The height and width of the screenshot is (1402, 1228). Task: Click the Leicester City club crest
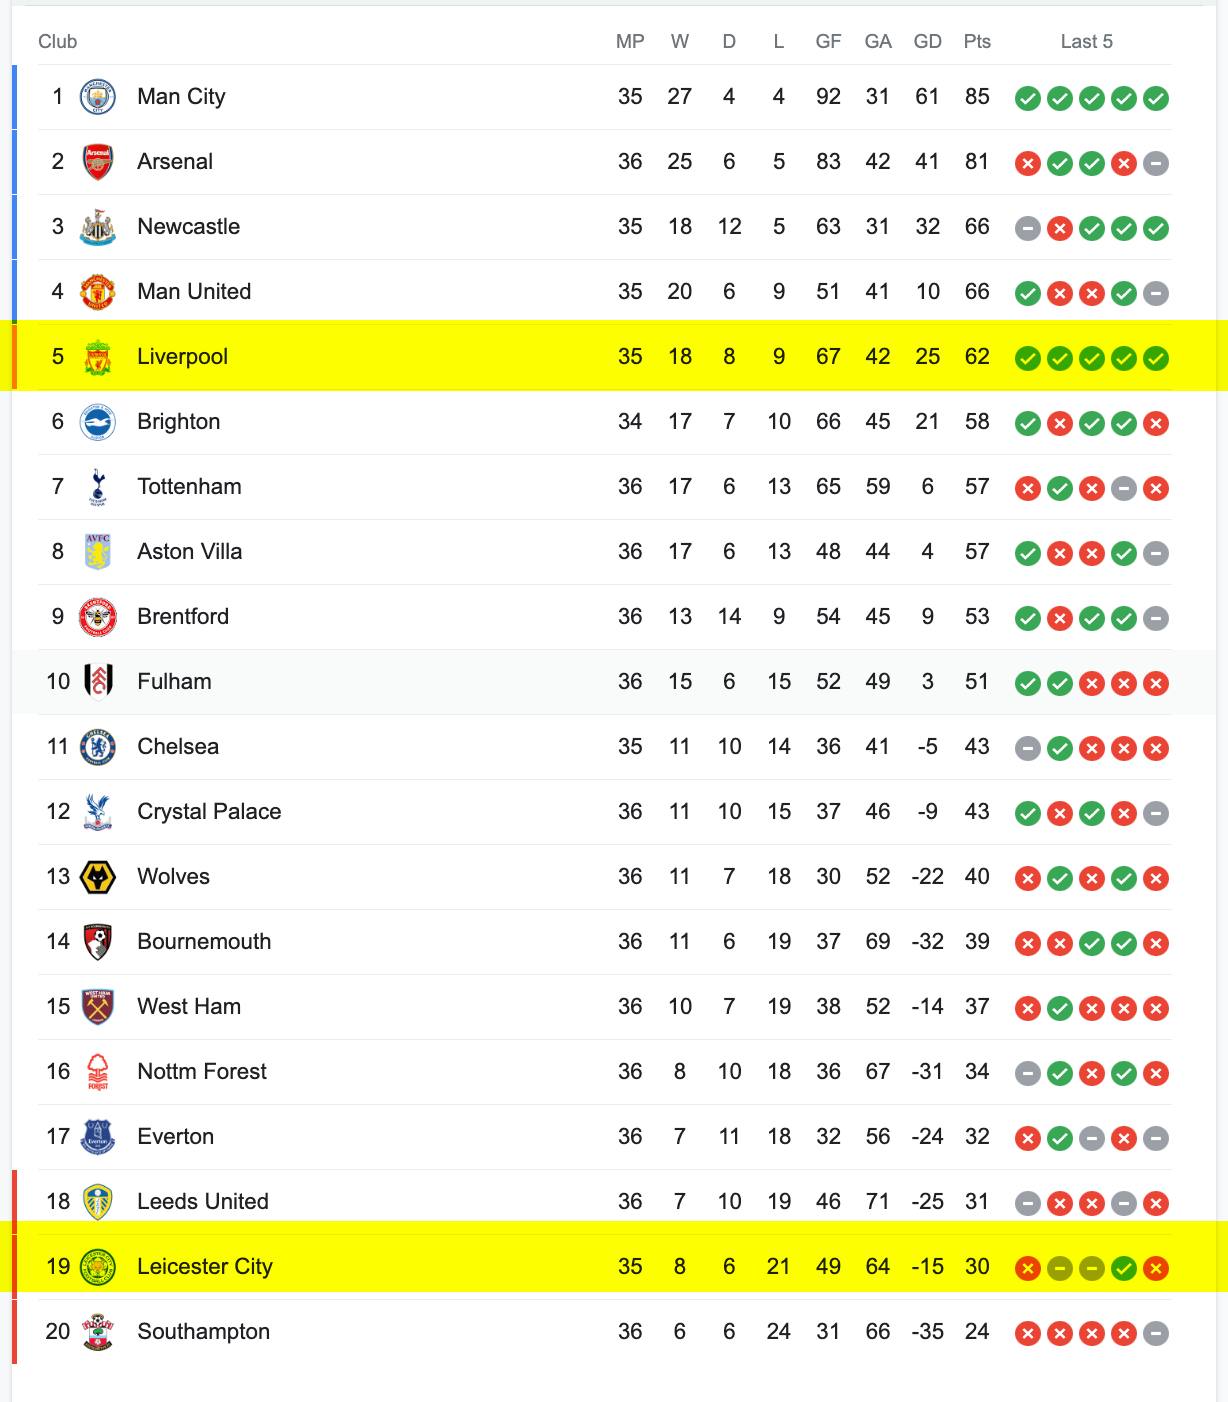click(x=98, y=1267)
